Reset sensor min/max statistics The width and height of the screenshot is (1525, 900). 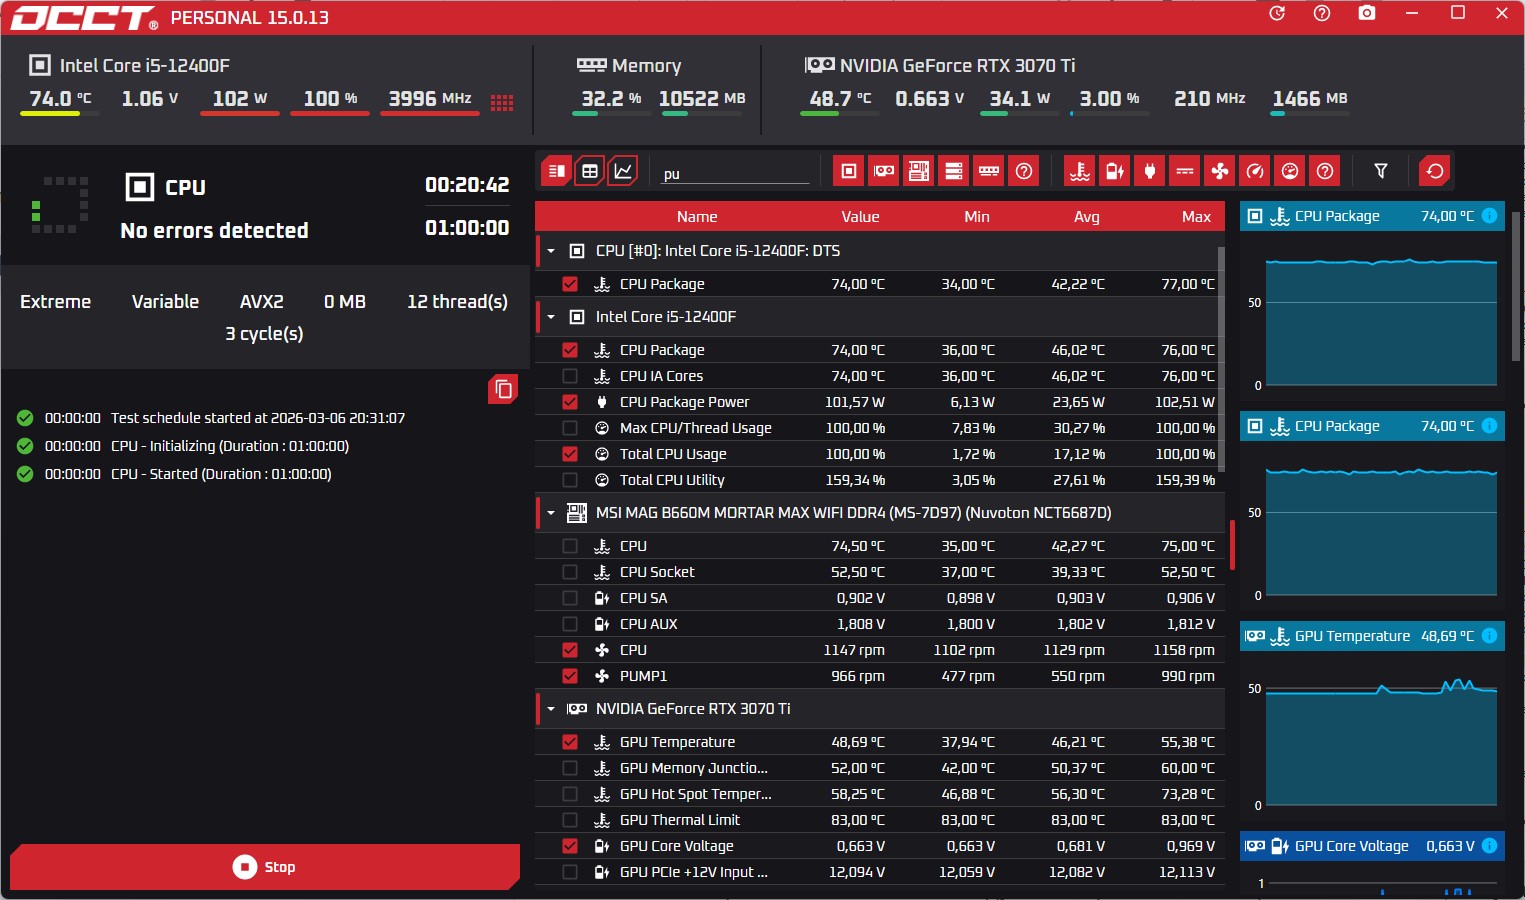(x=1435, y=171)
